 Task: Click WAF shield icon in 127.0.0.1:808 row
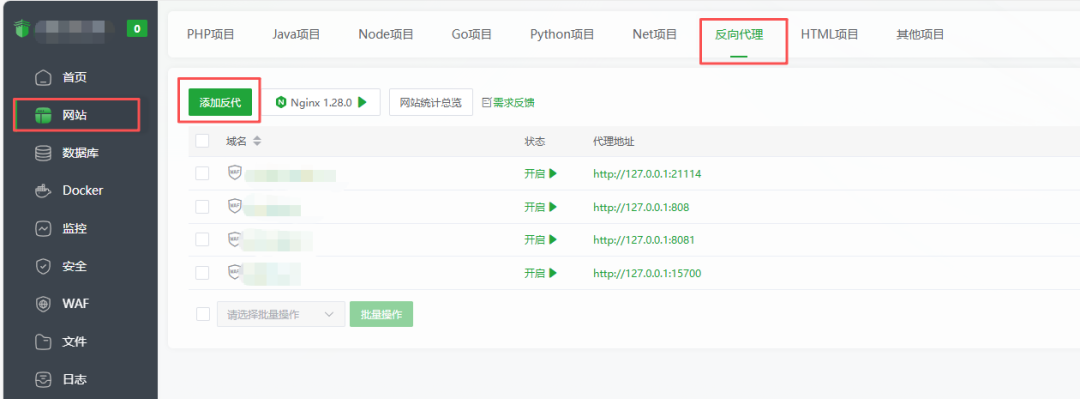pos(235,206)
